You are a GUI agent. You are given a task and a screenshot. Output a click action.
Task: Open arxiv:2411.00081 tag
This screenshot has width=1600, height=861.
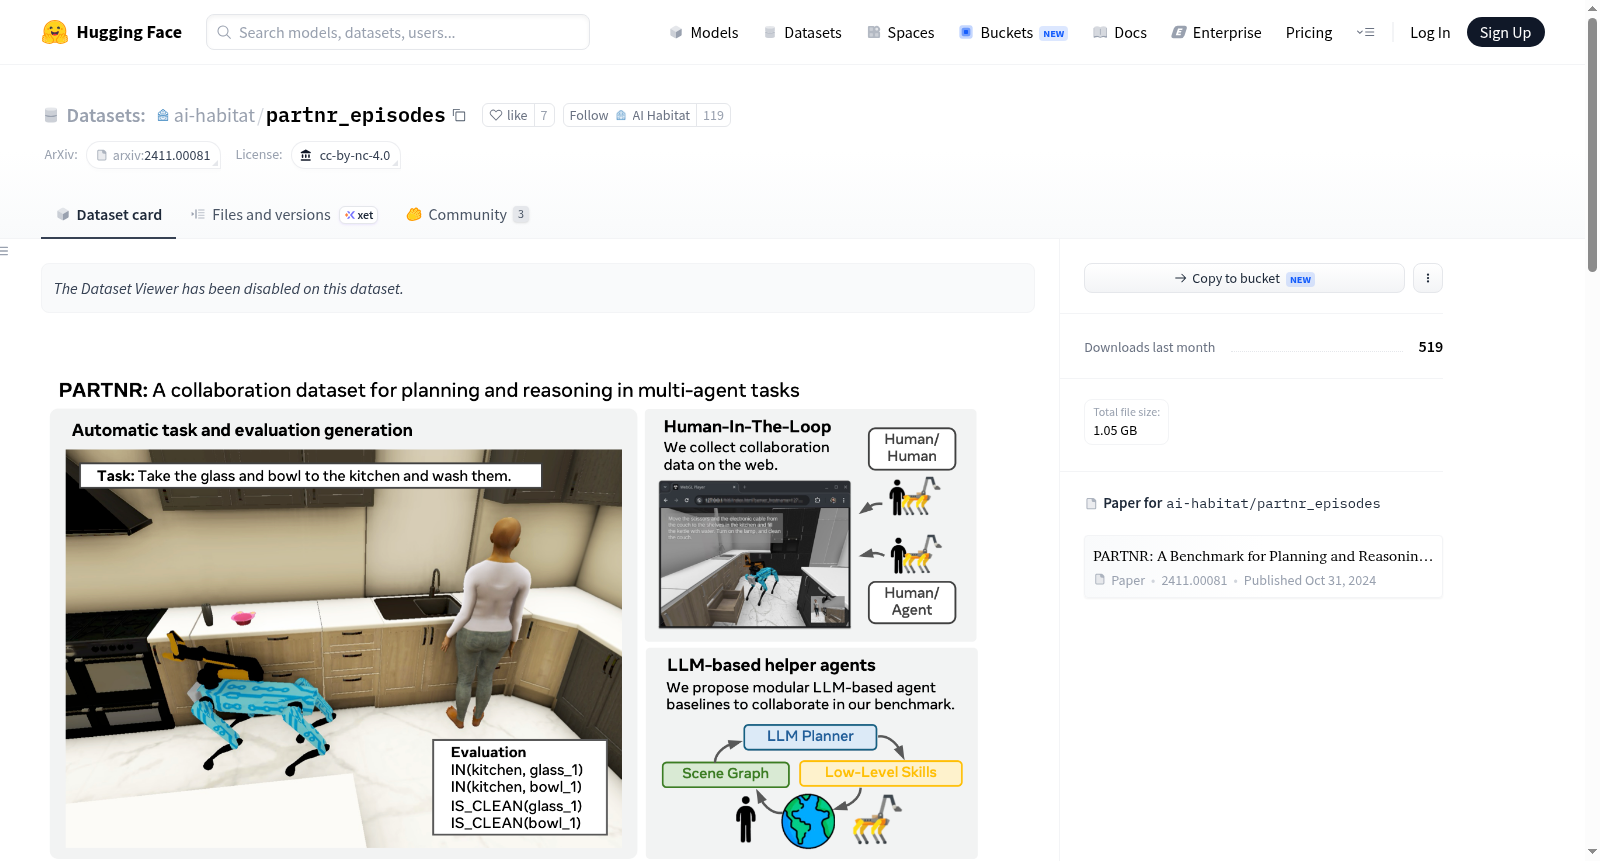(x=153, y=155)
